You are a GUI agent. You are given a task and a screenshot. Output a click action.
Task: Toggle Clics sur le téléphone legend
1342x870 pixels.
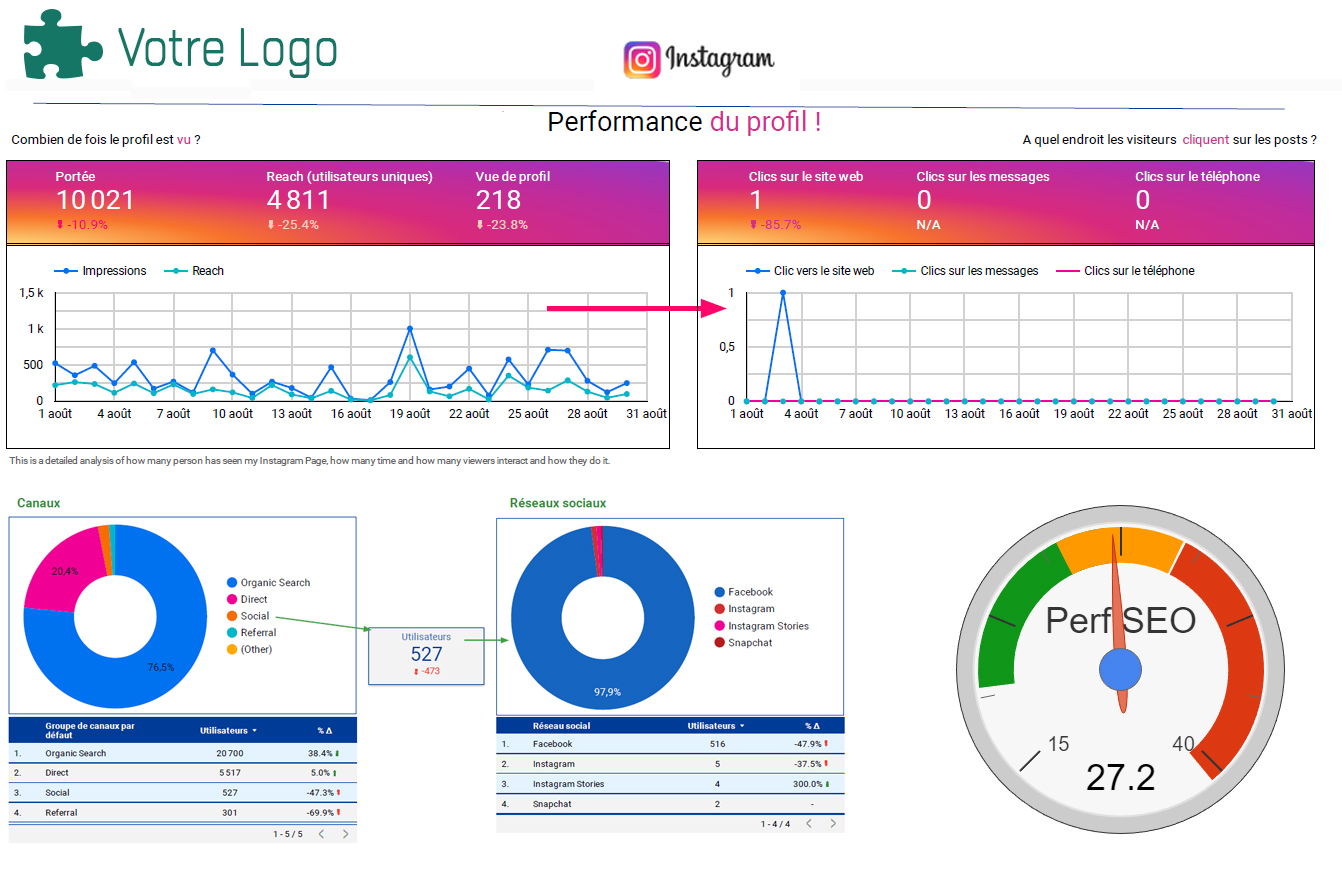pos(1125,271)
